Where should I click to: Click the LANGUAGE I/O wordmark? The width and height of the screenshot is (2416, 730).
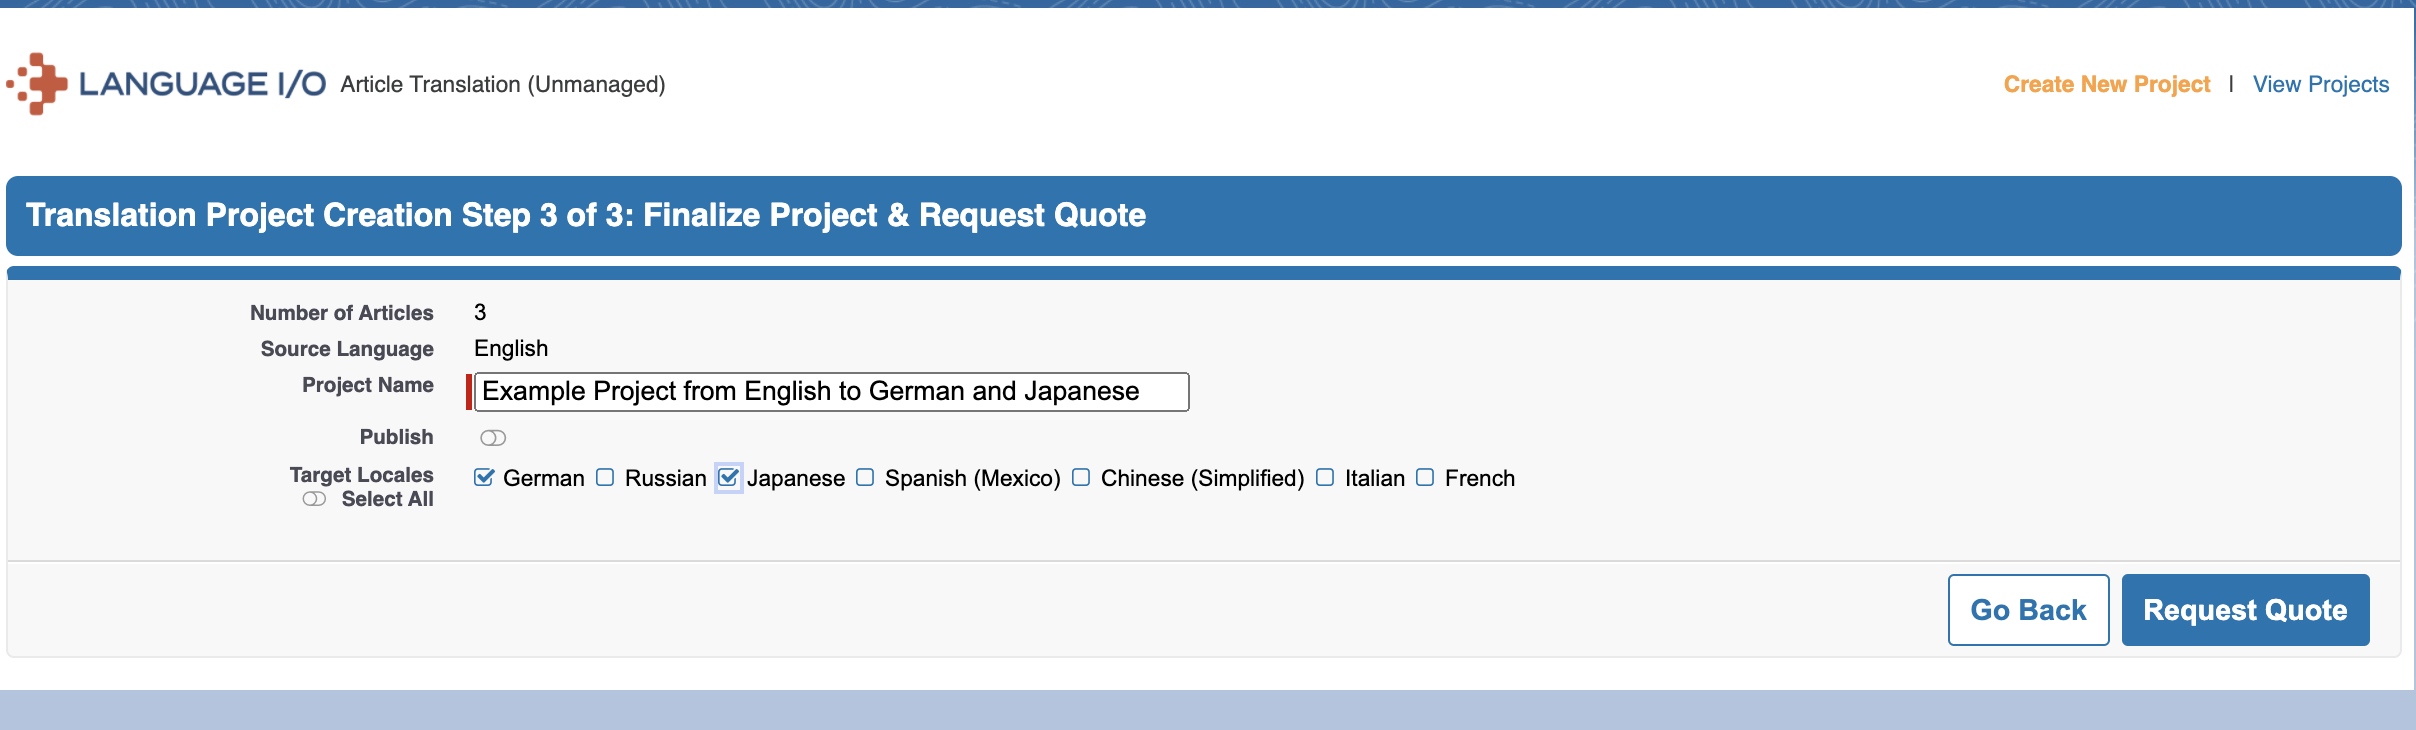tap(202, 84)
